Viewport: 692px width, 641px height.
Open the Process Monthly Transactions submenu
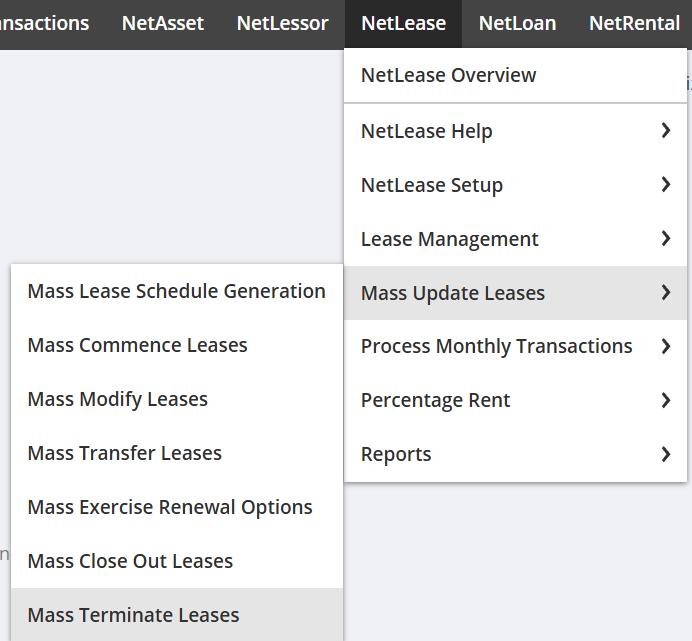click(x=496, y=346)
